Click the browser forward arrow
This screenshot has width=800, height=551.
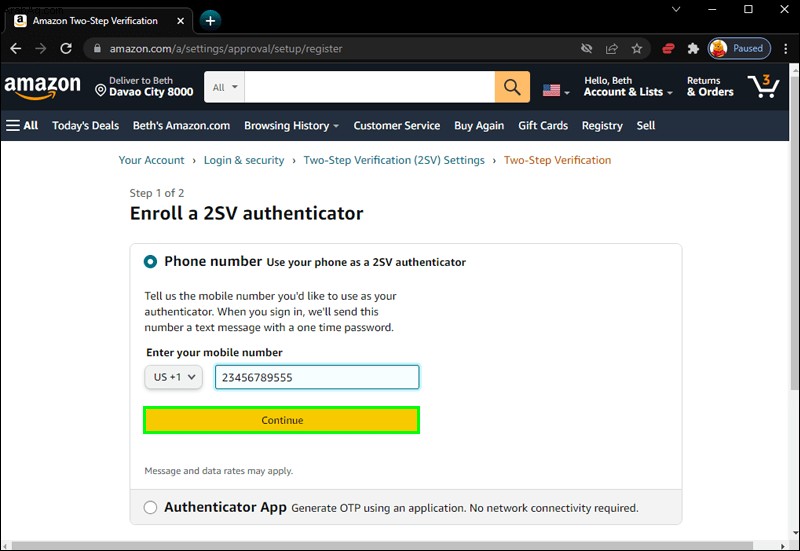41,48
